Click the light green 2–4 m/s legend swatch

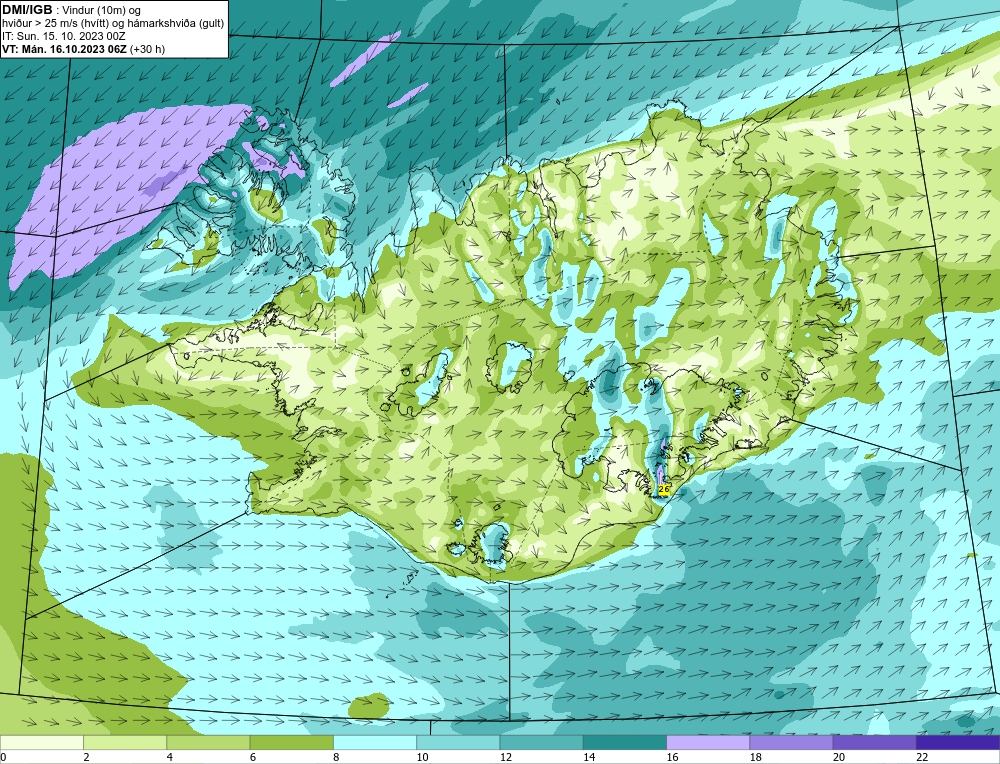click(x=125, y=742)
